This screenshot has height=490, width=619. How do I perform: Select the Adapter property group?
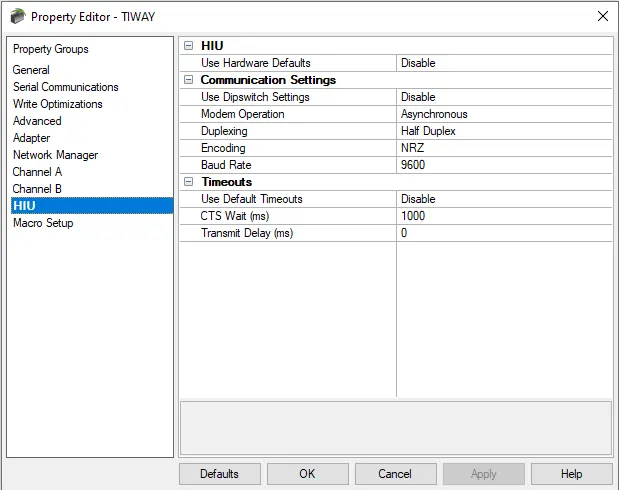tap(32, 138)
